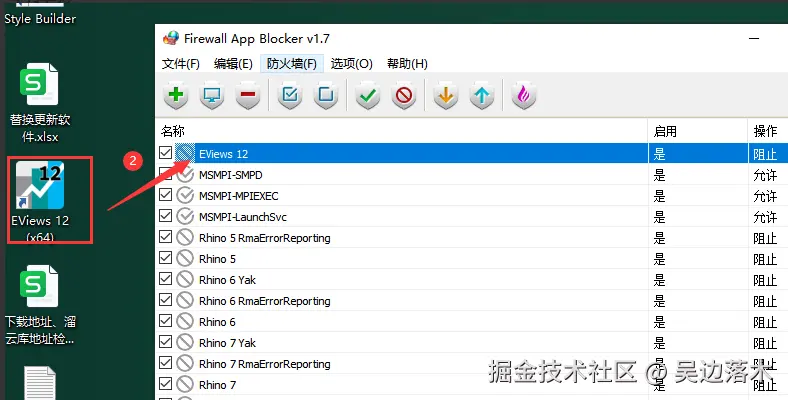
Task: Toggle the Rhino 6 Yak checkbox
Action: click(x=165, y=278)
